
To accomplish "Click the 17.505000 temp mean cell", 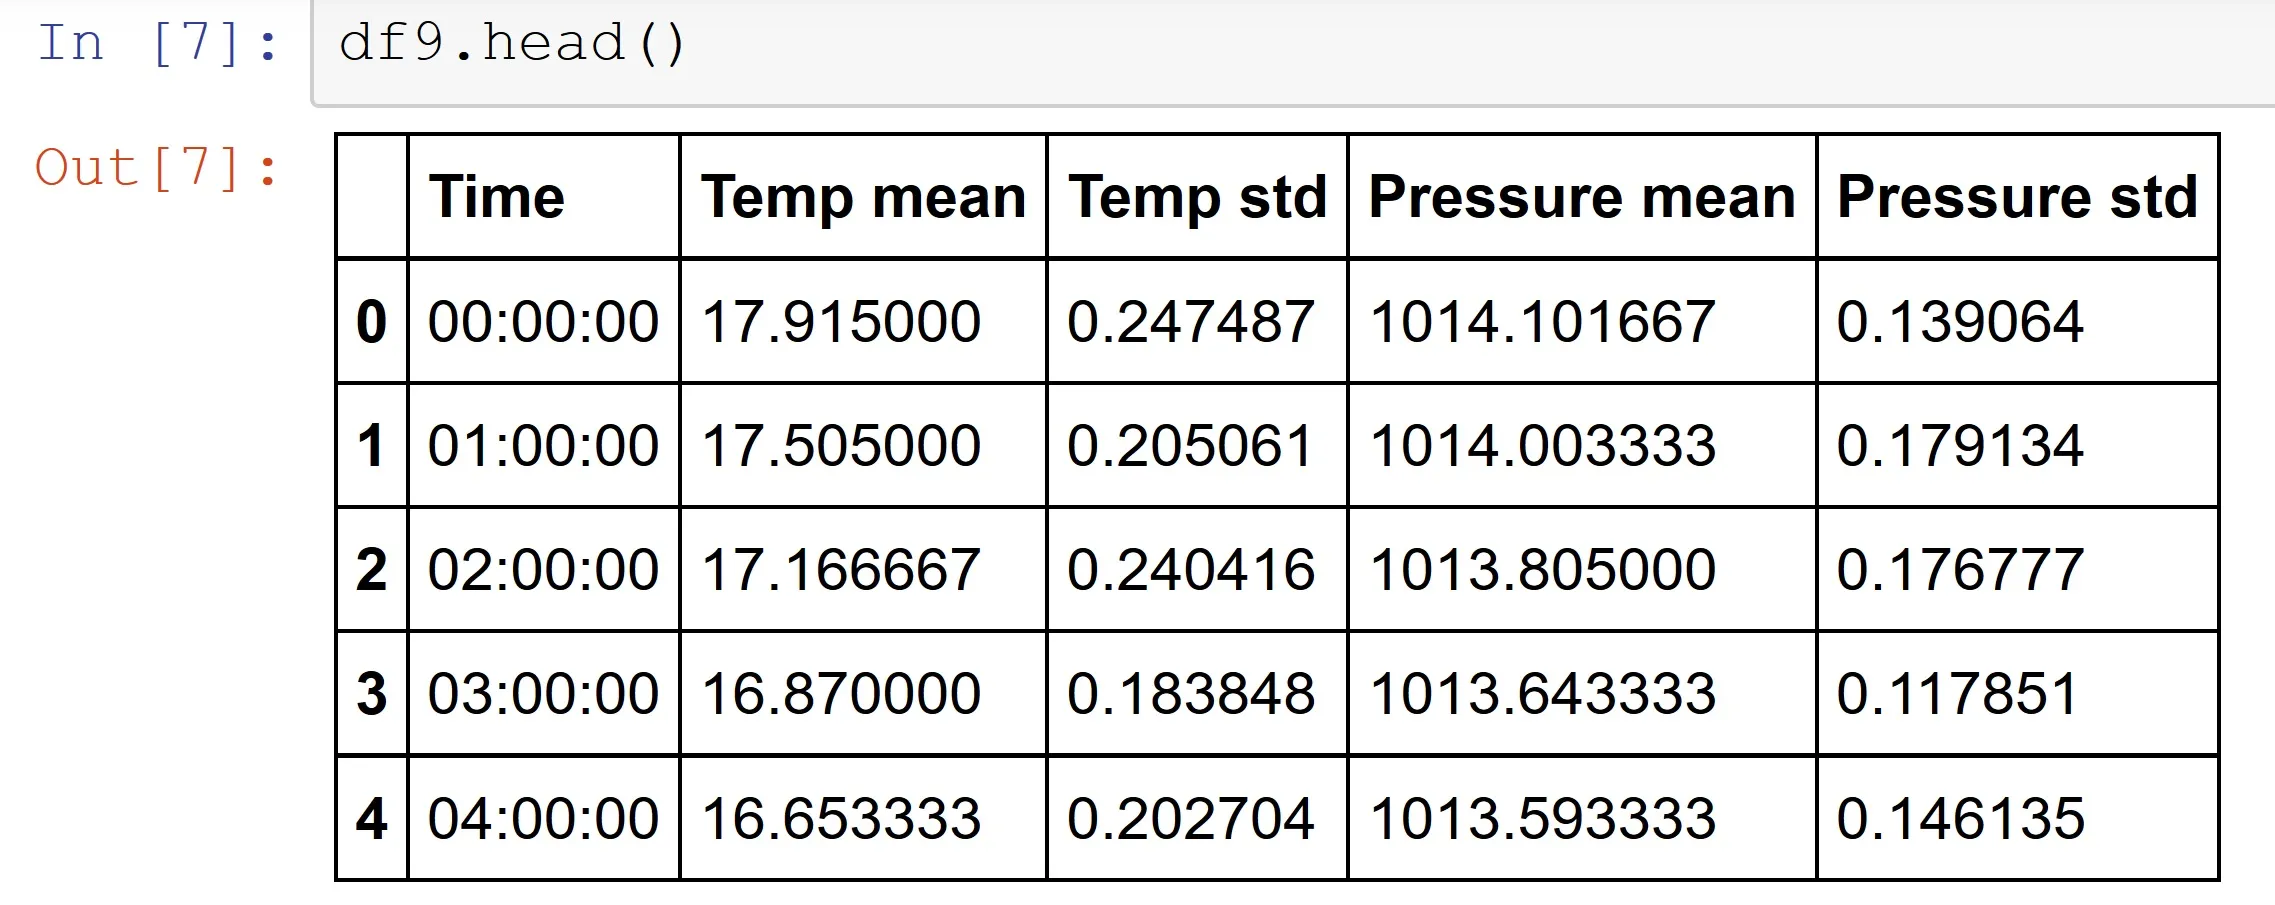I will point(841,446).
